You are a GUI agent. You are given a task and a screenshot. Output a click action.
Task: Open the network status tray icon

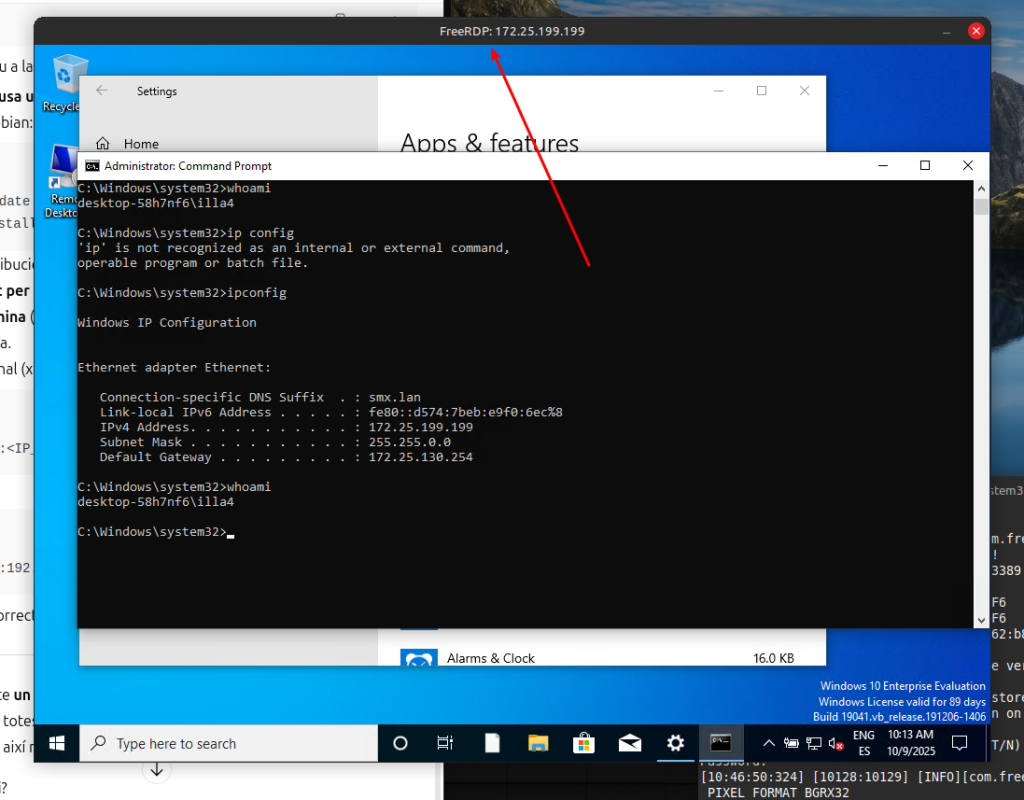pyautogui.click(x=813, y=744)
